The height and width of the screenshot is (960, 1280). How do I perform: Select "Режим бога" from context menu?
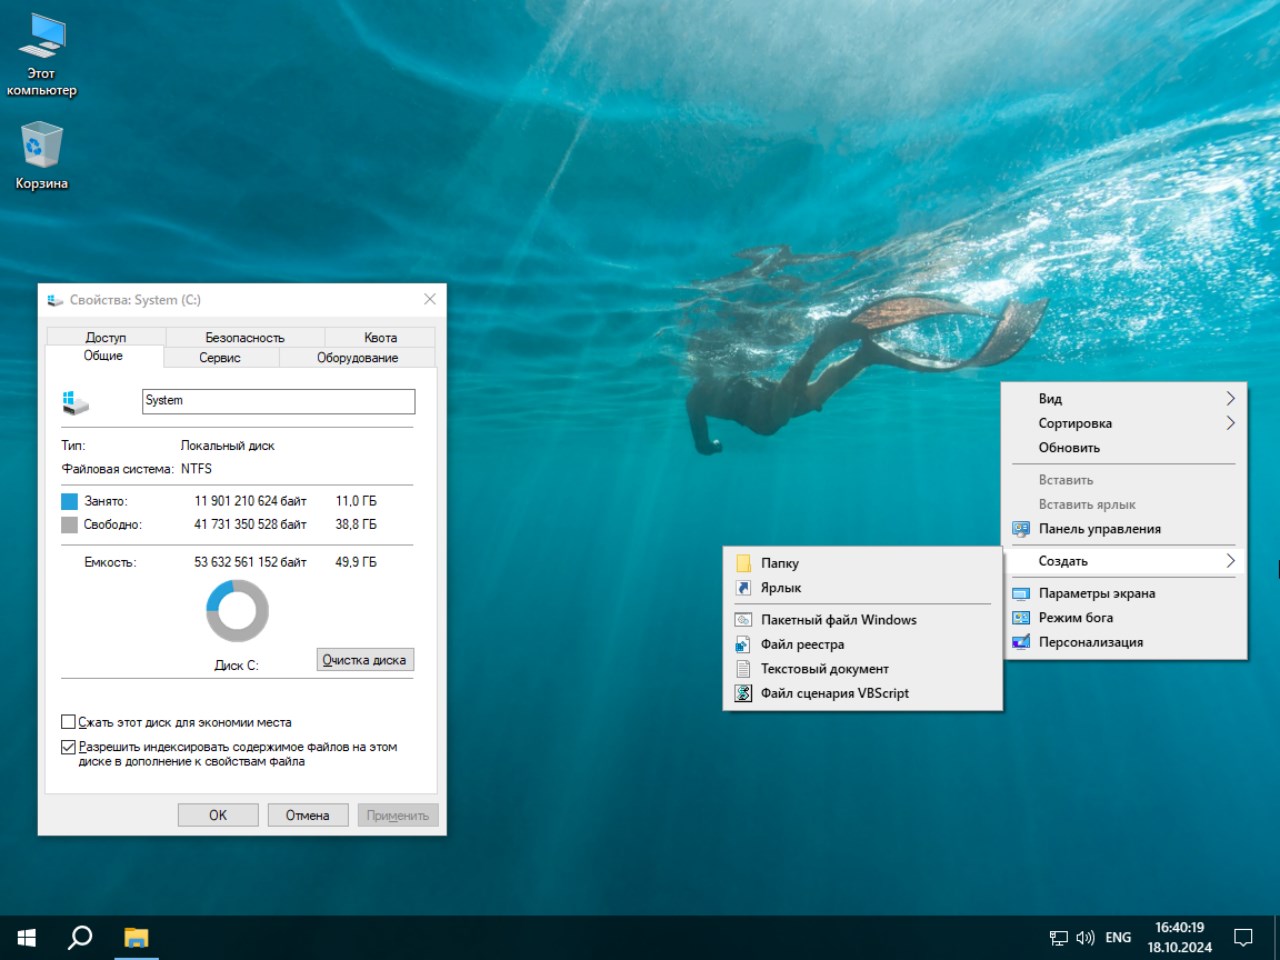tap(1075, 618)
